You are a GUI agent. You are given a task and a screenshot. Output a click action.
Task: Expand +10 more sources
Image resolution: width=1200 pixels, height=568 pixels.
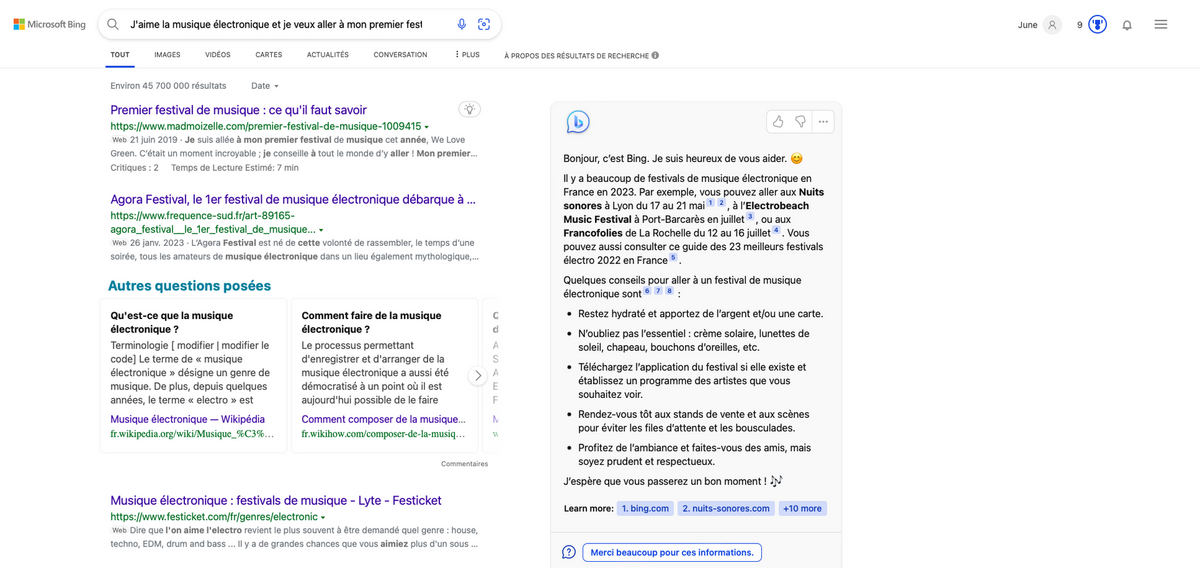tap(803, 508)
